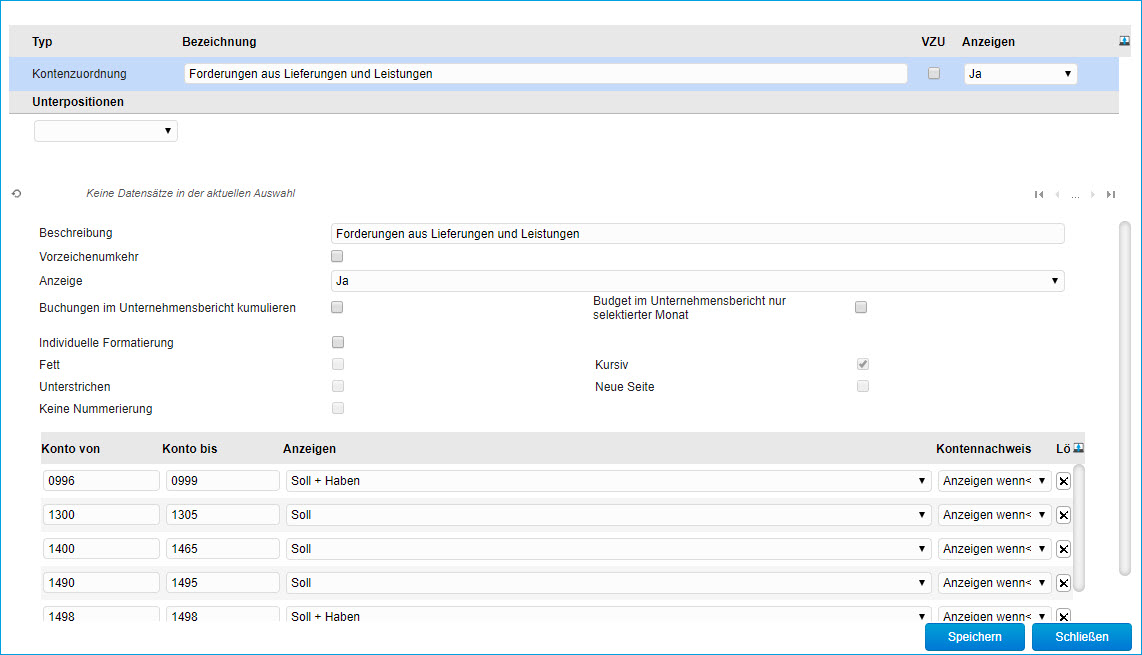Delete the account row 1490 to 1495
Viewport: 1142px width, 655px height.
click(x=1063, y=583)
